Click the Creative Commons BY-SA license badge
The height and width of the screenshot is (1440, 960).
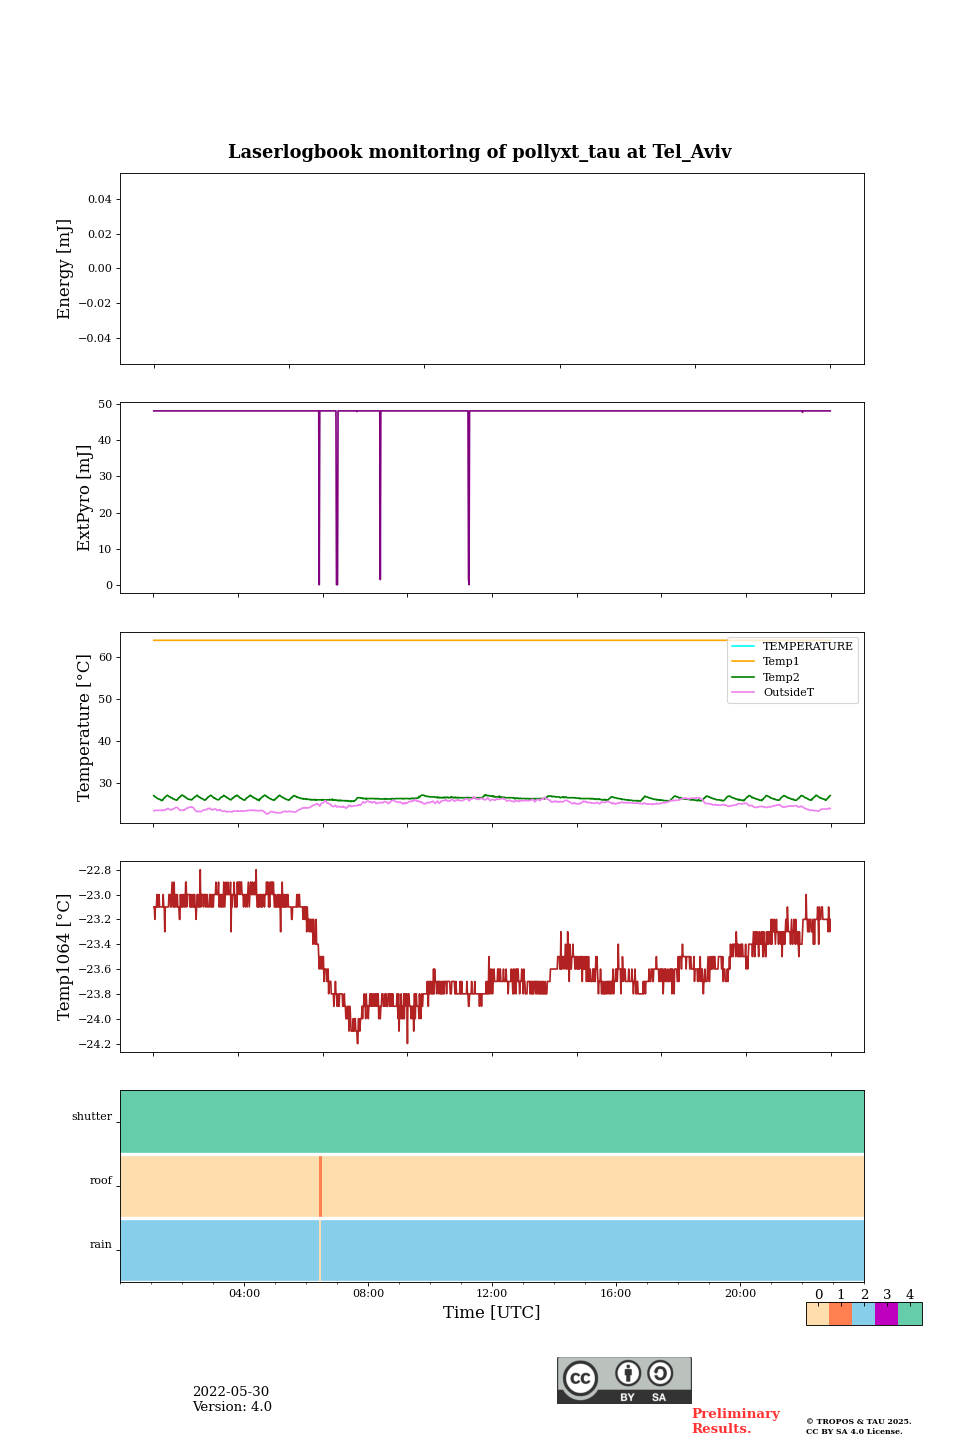(624, 1380)
